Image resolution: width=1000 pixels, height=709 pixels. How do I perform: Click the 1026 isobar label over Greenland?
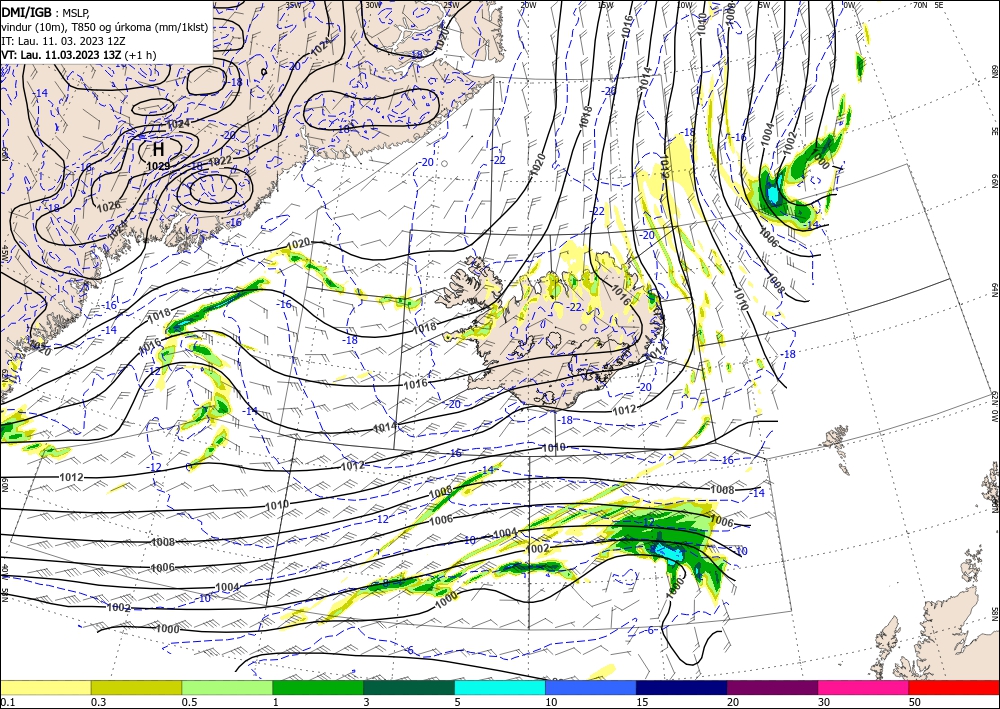point(108,206)
